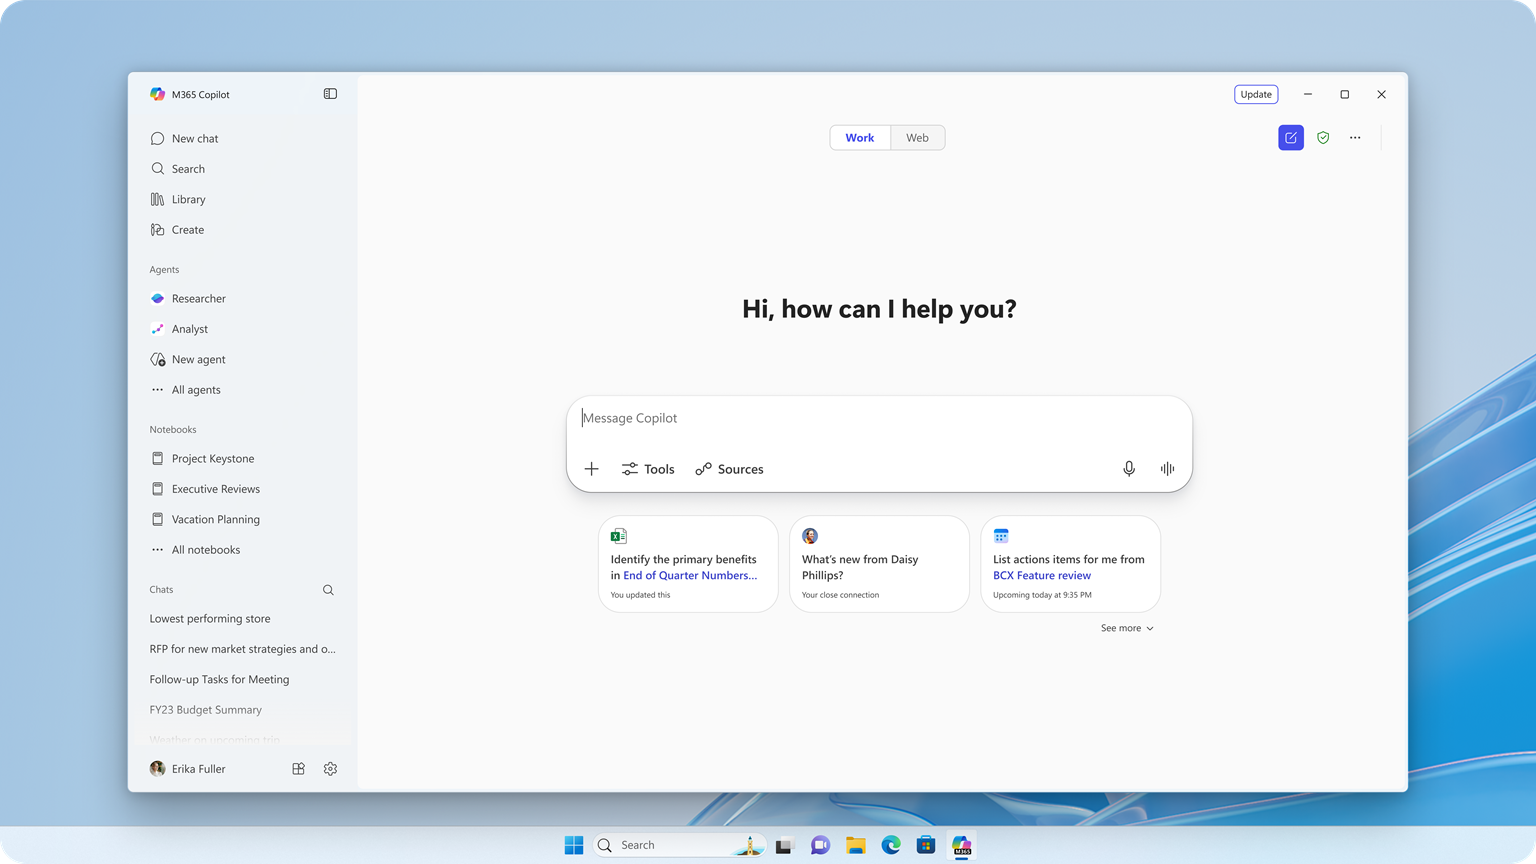Open the three-dot overflow menu
The height and width of the screenshot is (864, 1536).
tap(1355, 137)
